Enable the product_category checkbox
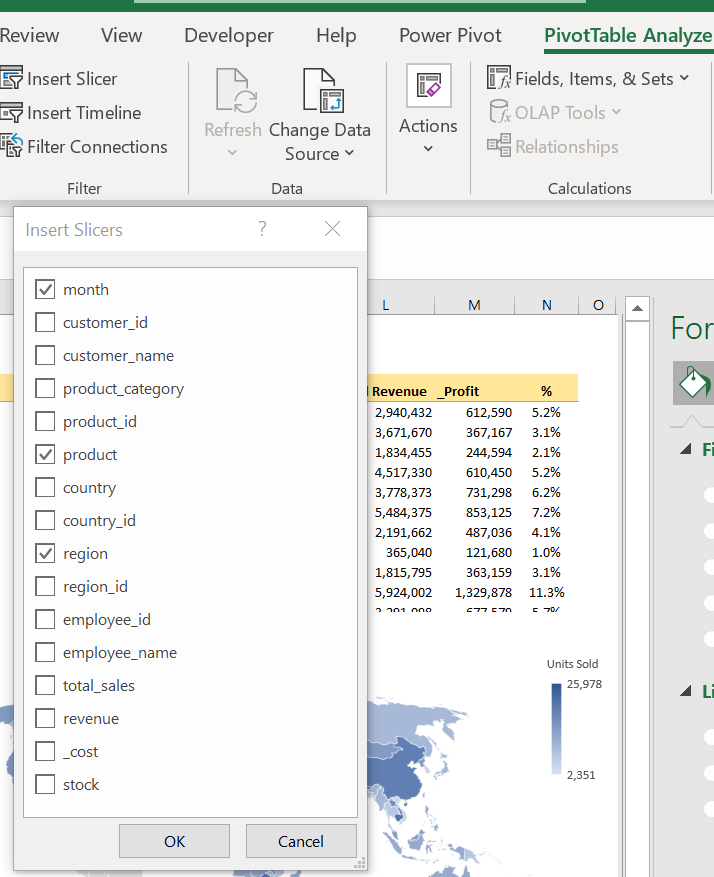This screenshot has width=714, height=877. tap(45, 389)
